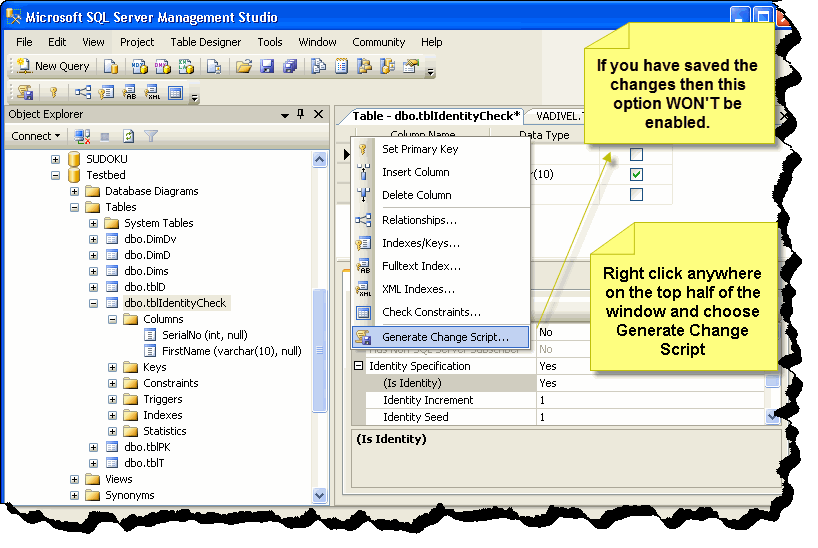Open an Analysis Services XMLA Query

coord(186,66)
